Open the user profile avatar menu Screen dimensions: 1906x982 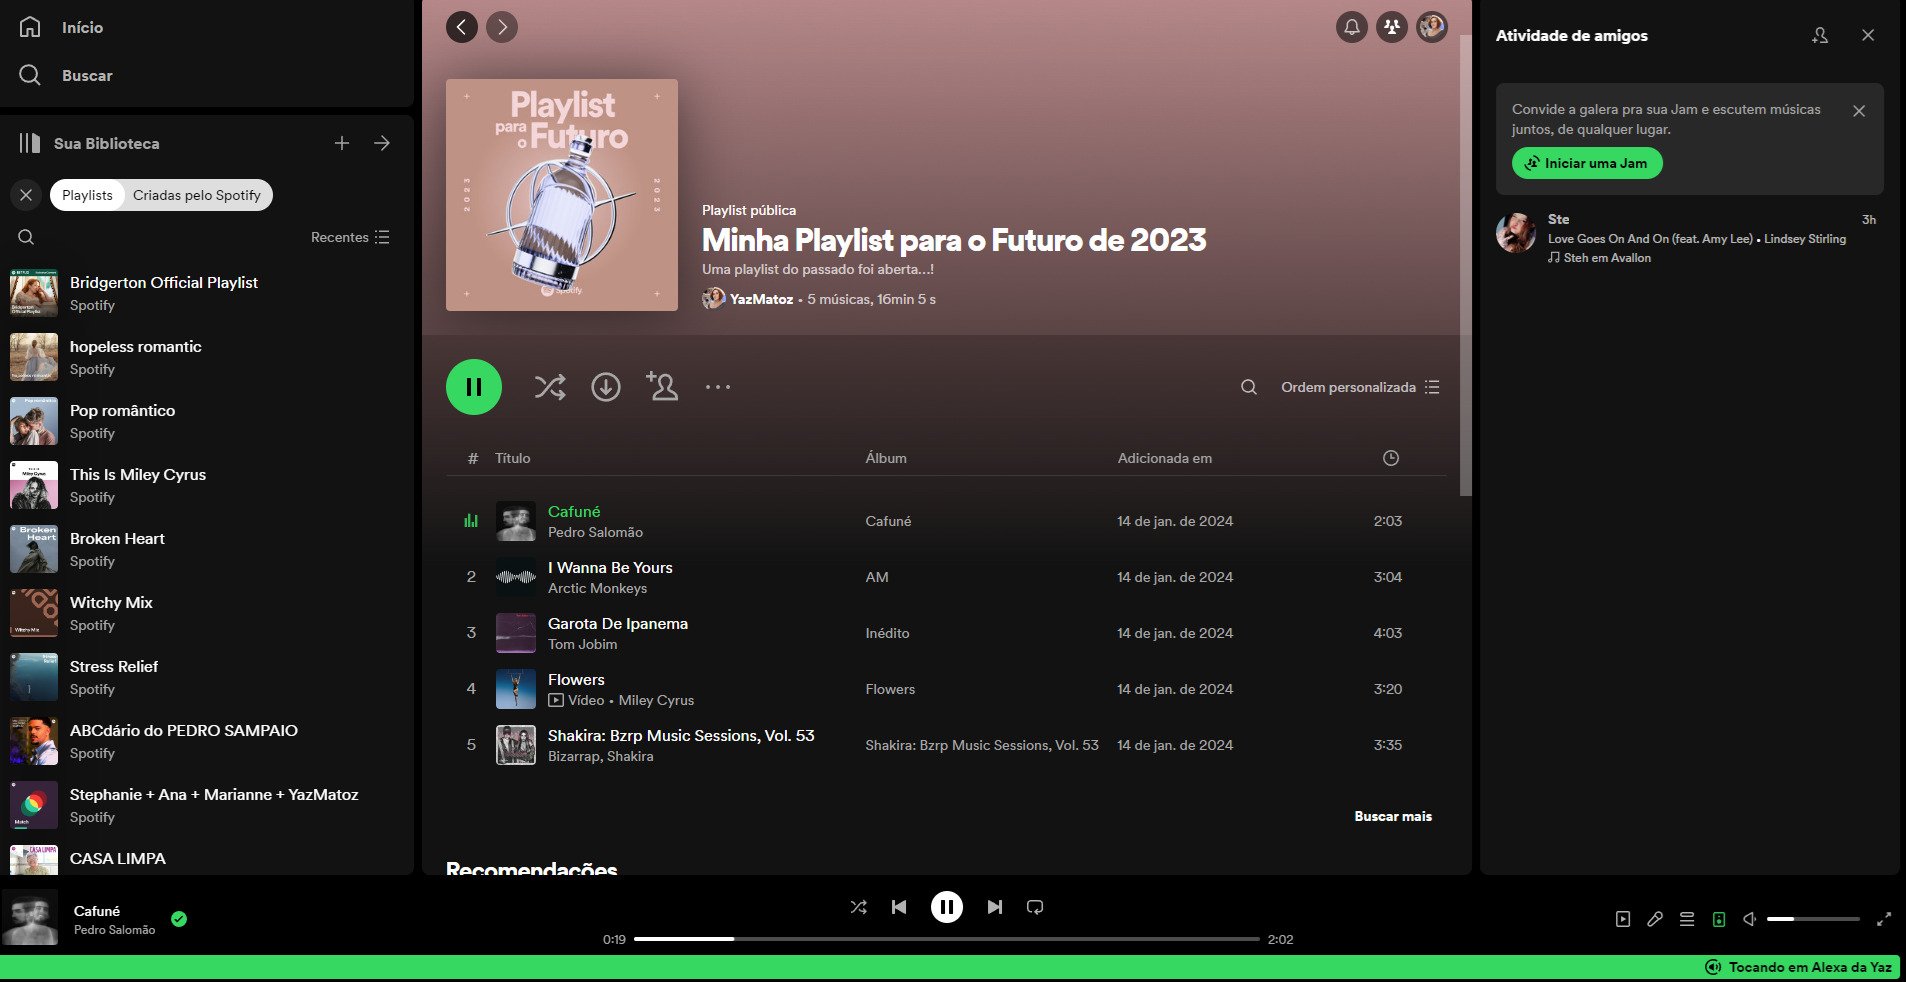pyautogui.click(x=1432, y=27)
